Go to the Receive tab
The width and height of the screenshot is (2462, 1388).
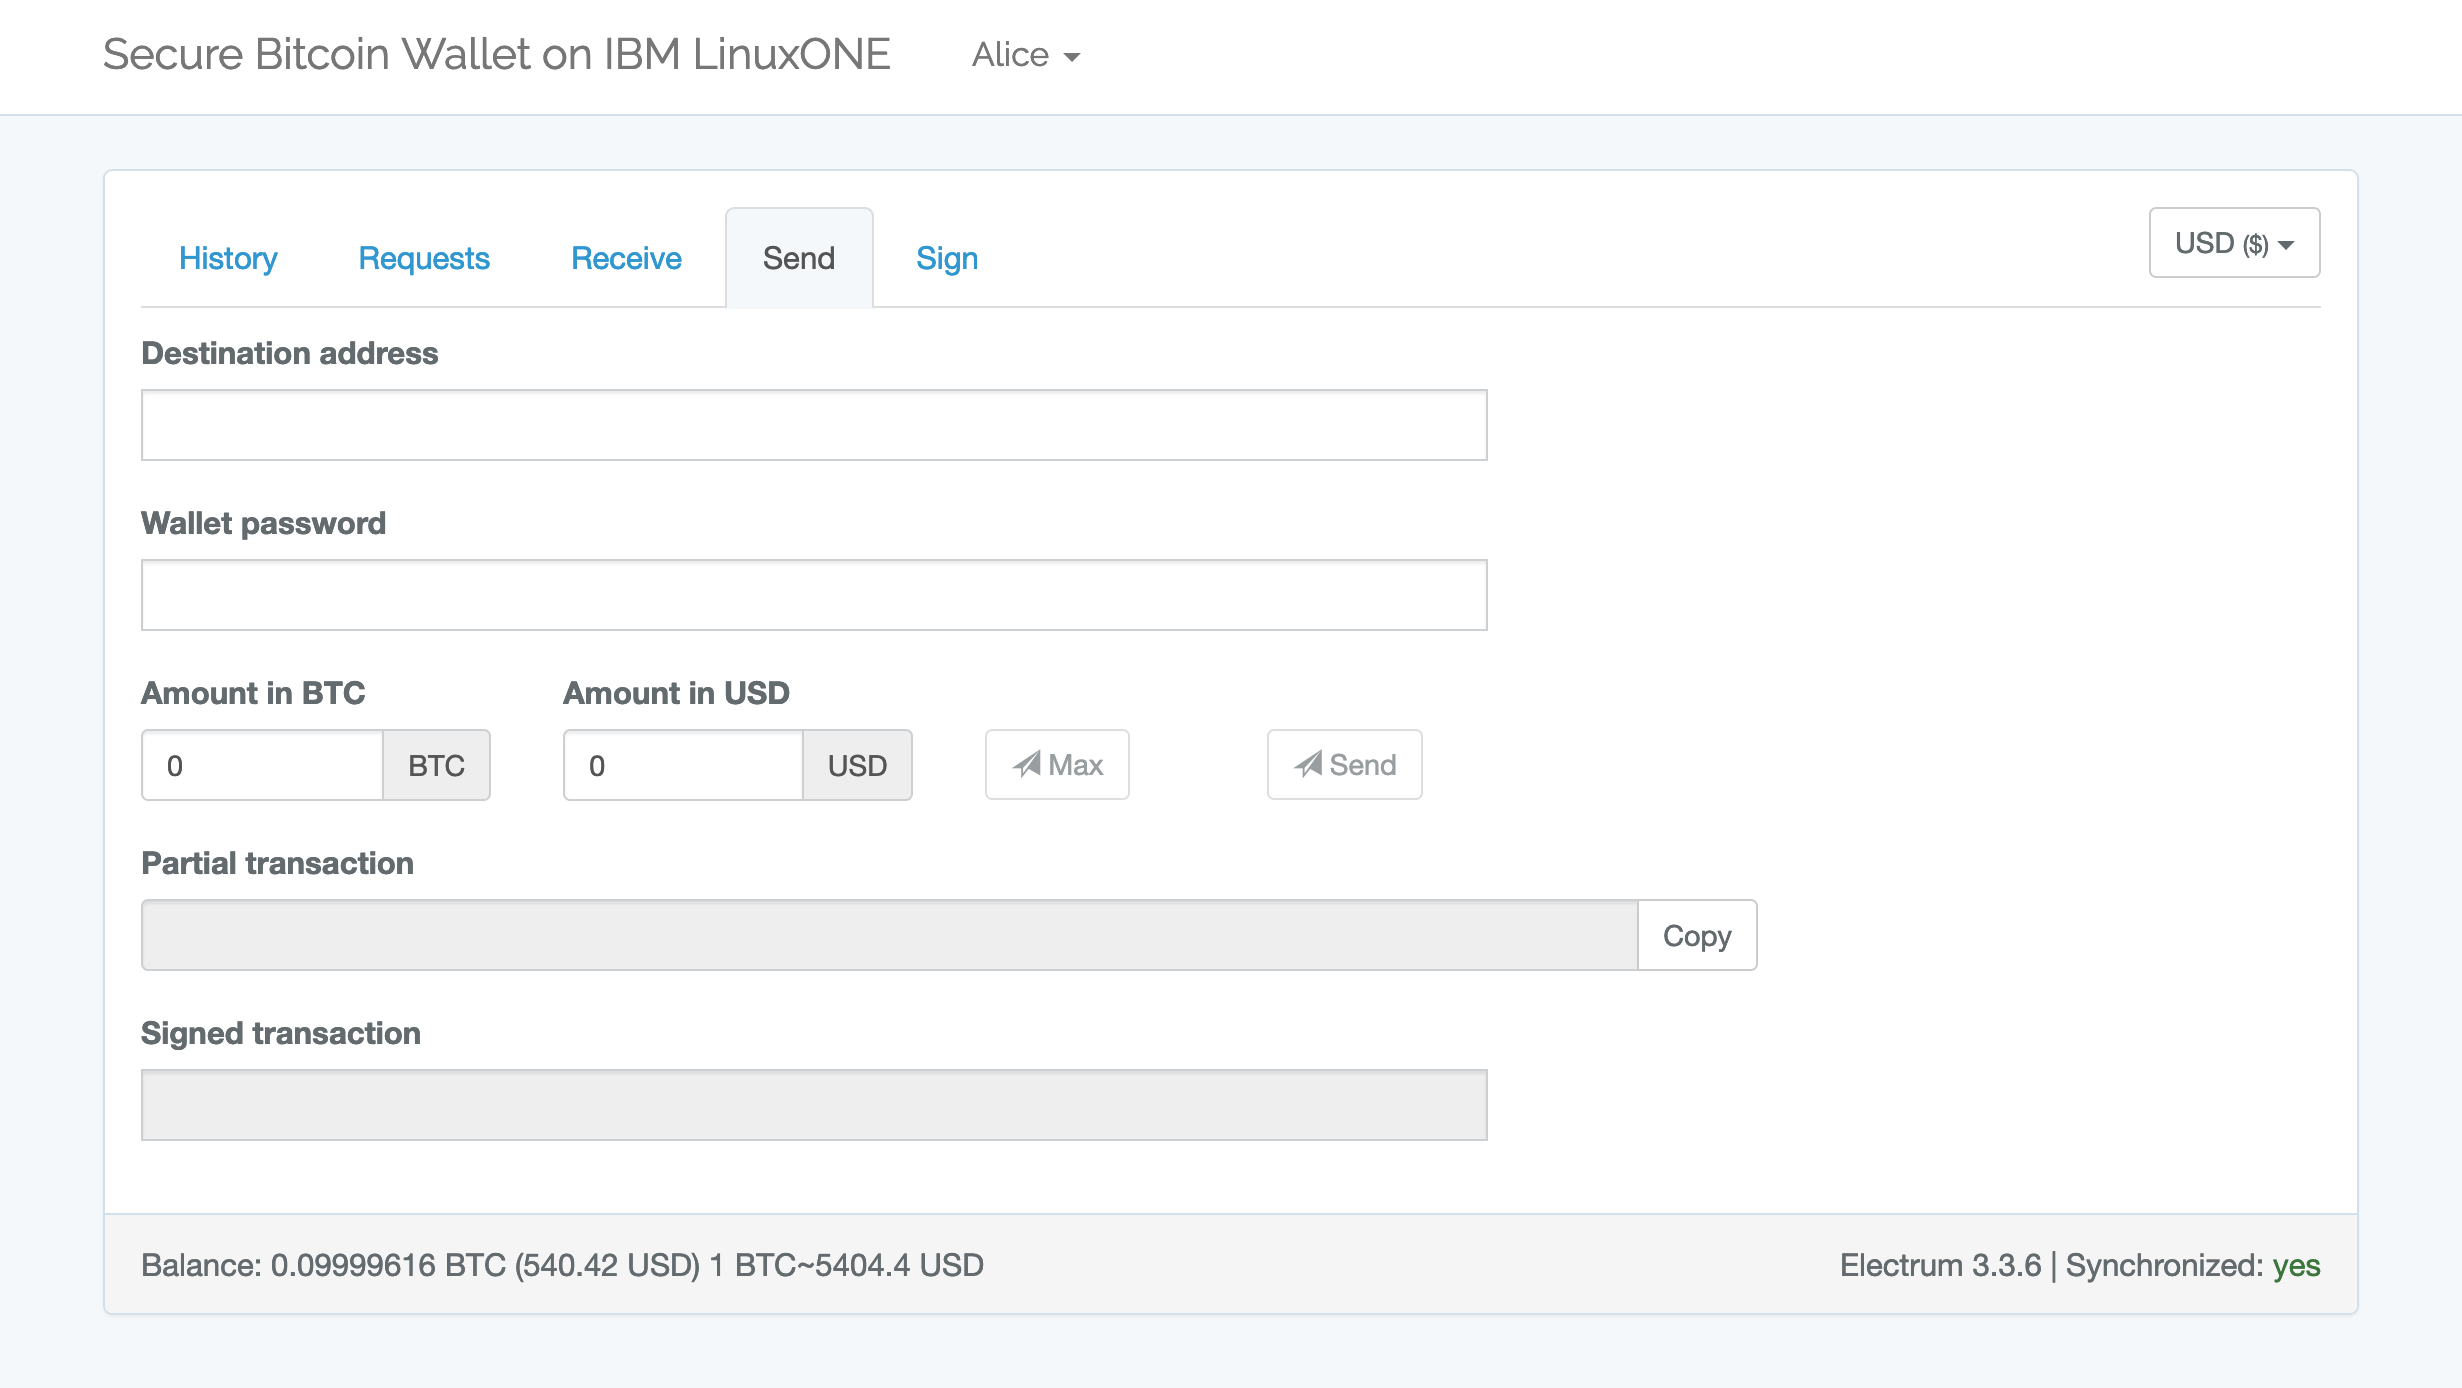(x=626, y=258)
